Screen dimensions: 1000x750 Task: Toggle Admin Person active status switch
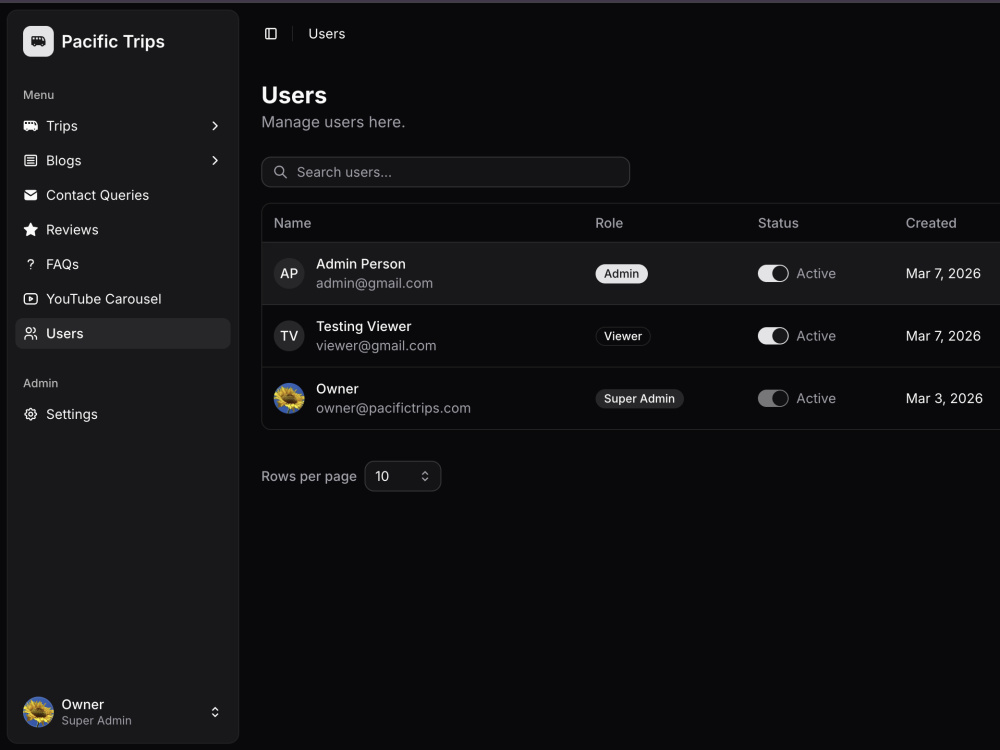773,274
